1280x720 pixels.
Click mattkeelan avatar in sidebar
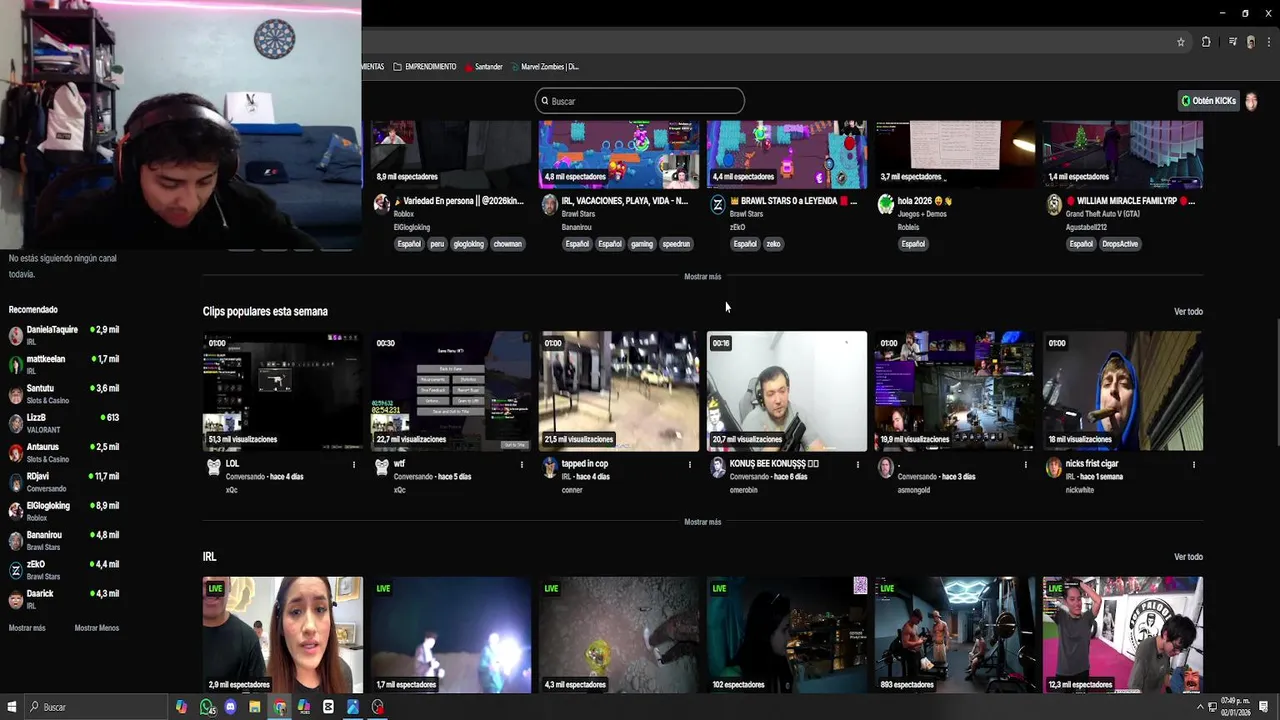16,365
